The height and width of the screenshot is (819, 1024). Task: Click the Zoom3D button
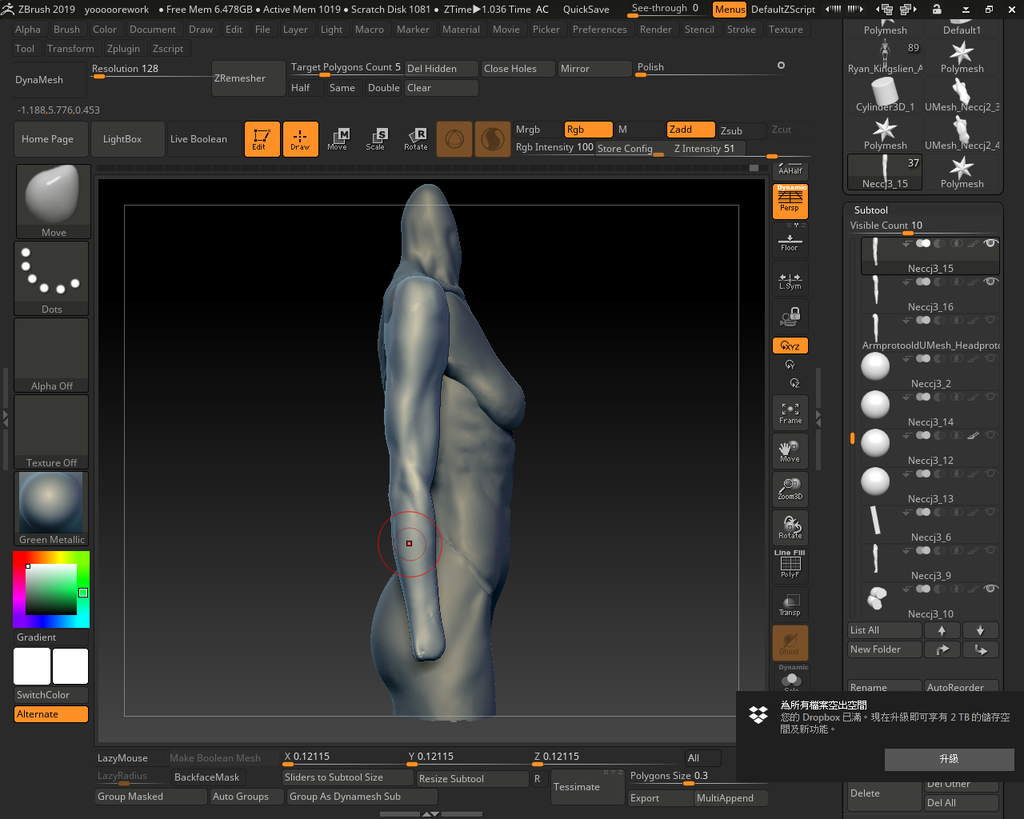click(790, 489)
